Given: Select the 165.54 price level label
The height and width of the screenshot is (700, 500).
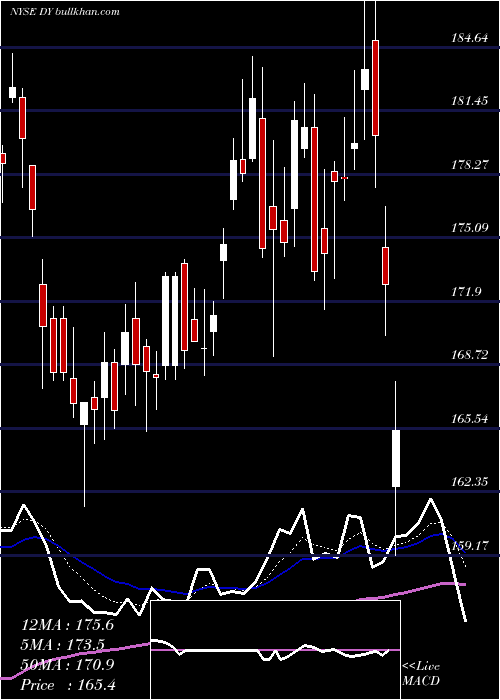Looking at the screenshot, I should (x=470, y=419).
